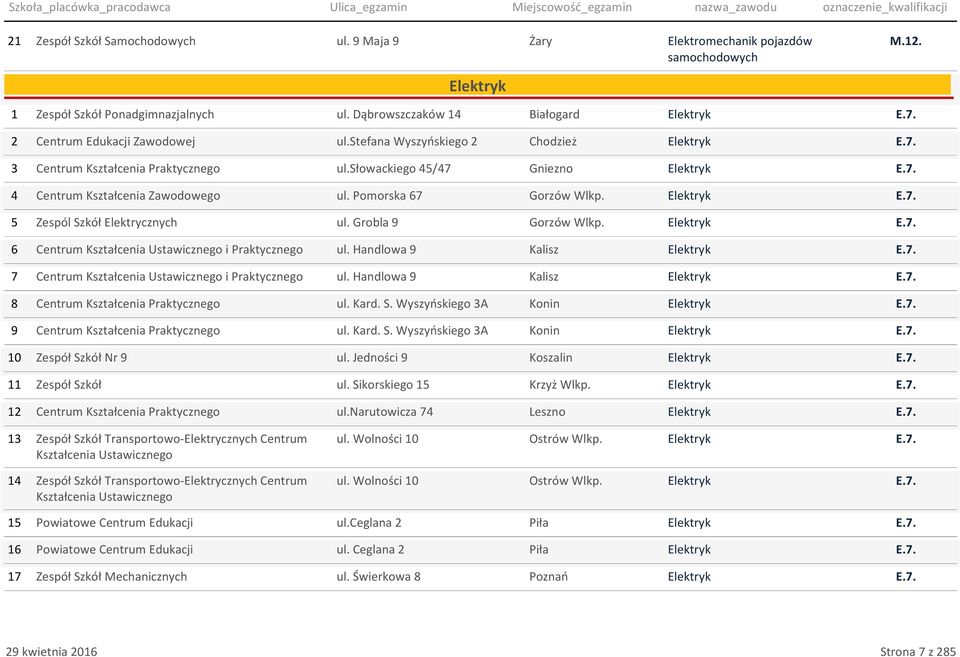960x657 pixels.
Task: Select Centrum Edukacji Zawodowej
Action: 115,141
